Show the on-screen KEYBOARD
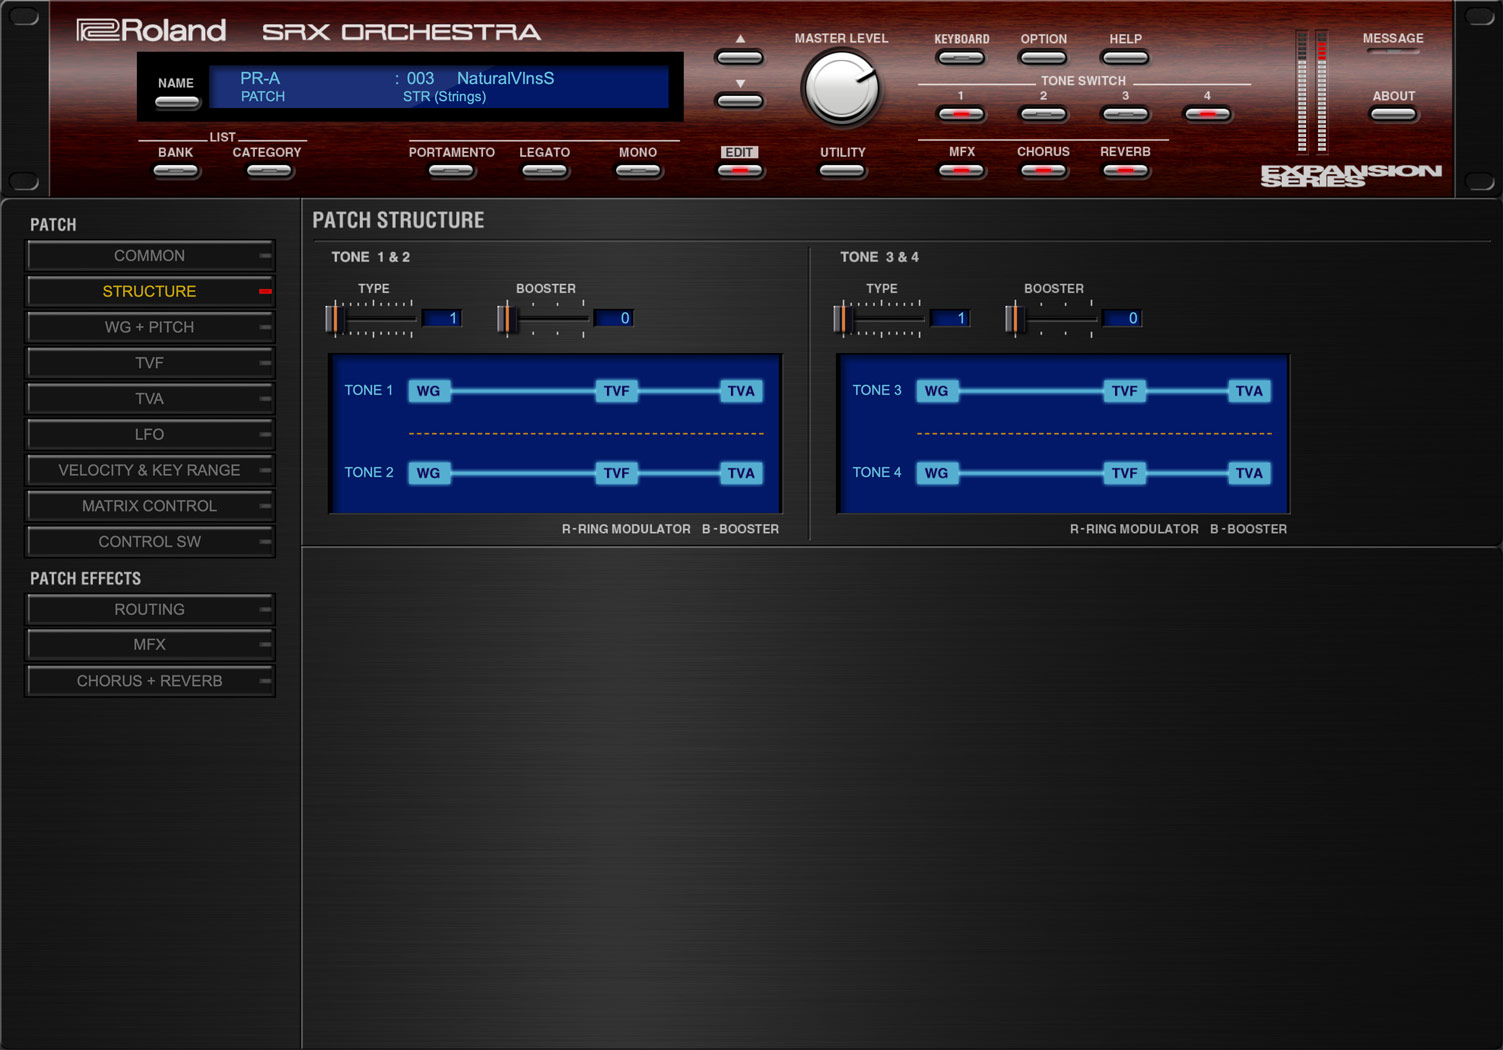Viewport: 1503px width, 1050px height. coord(961,58)
